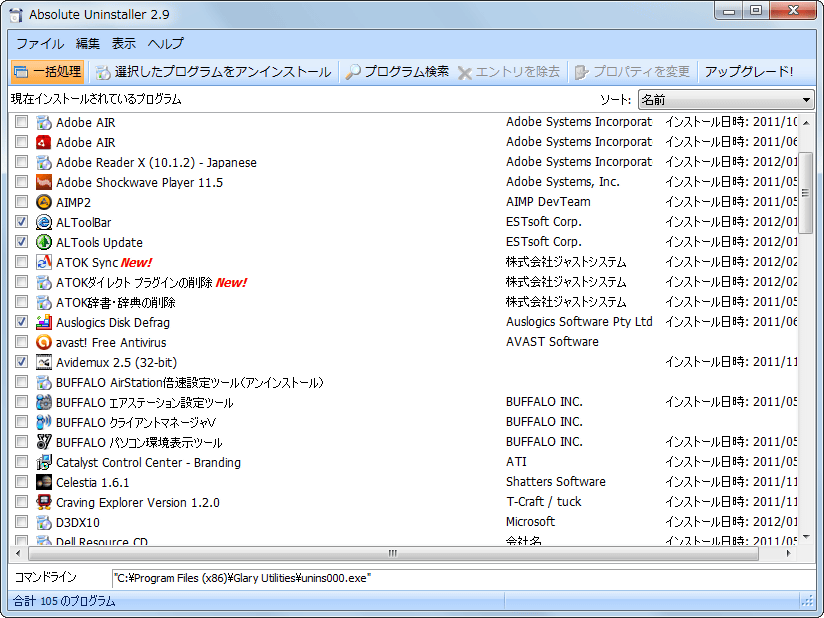This screenshot has width=824, height=618.
Task: Open the 編集 menu
Action: [87, 44]
